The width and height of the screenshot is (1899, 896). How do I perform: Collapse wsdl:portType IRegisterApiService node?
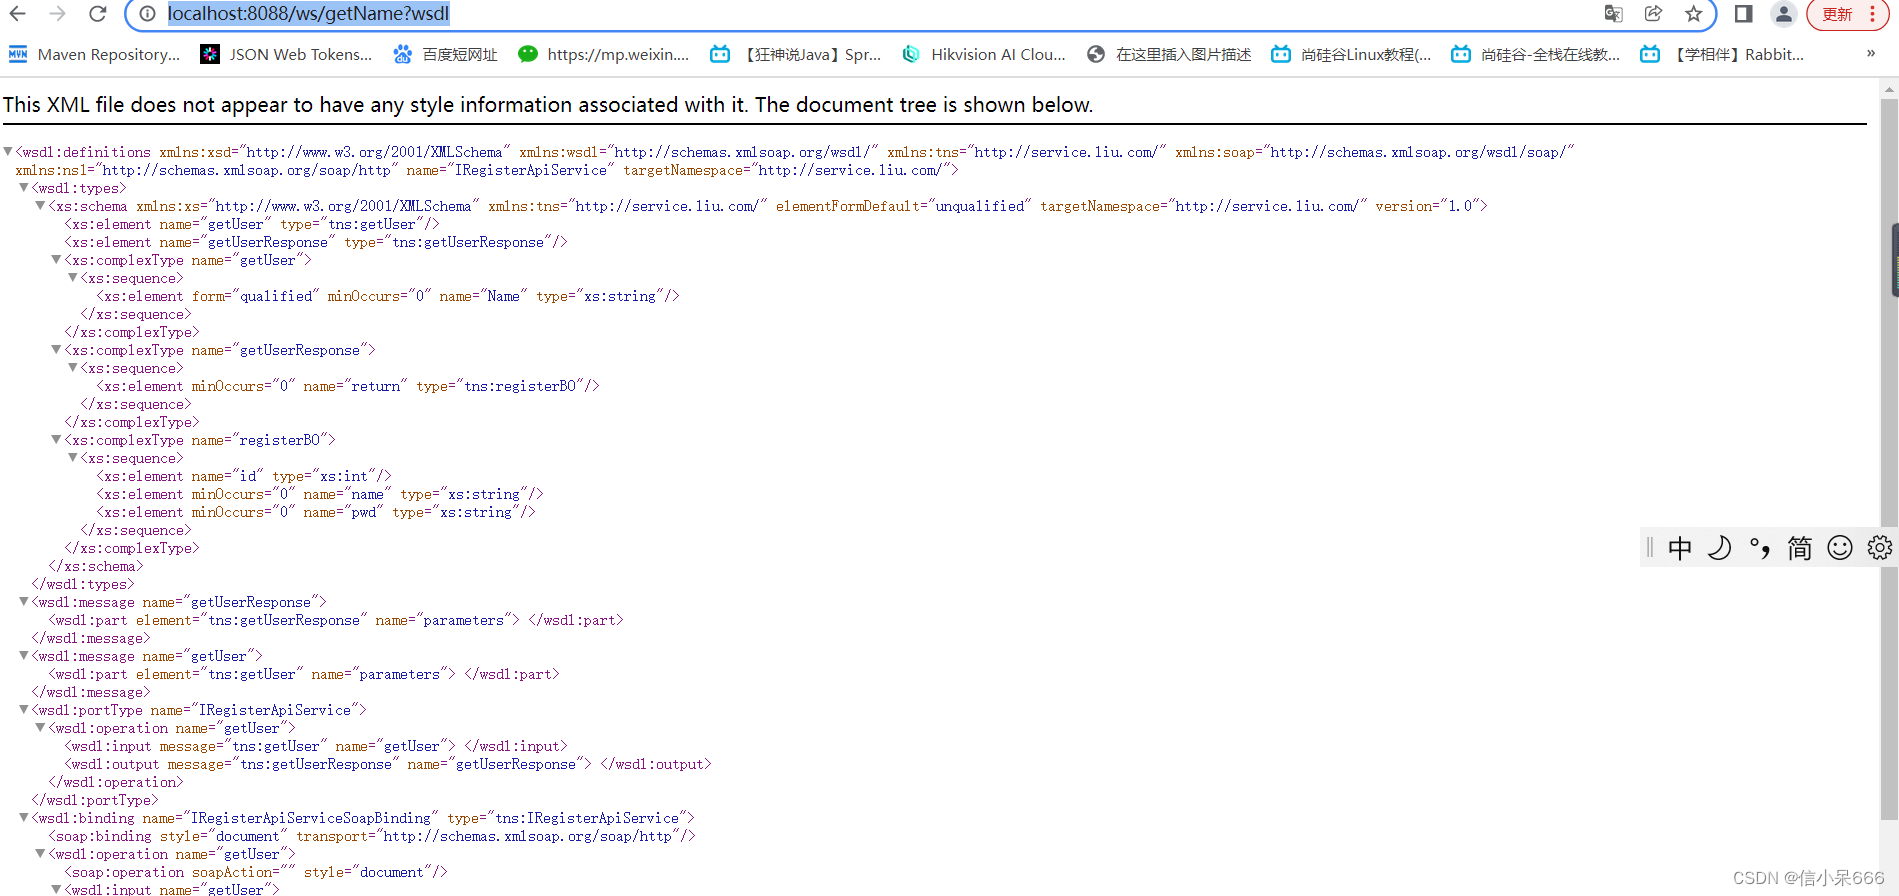(24, 710)
